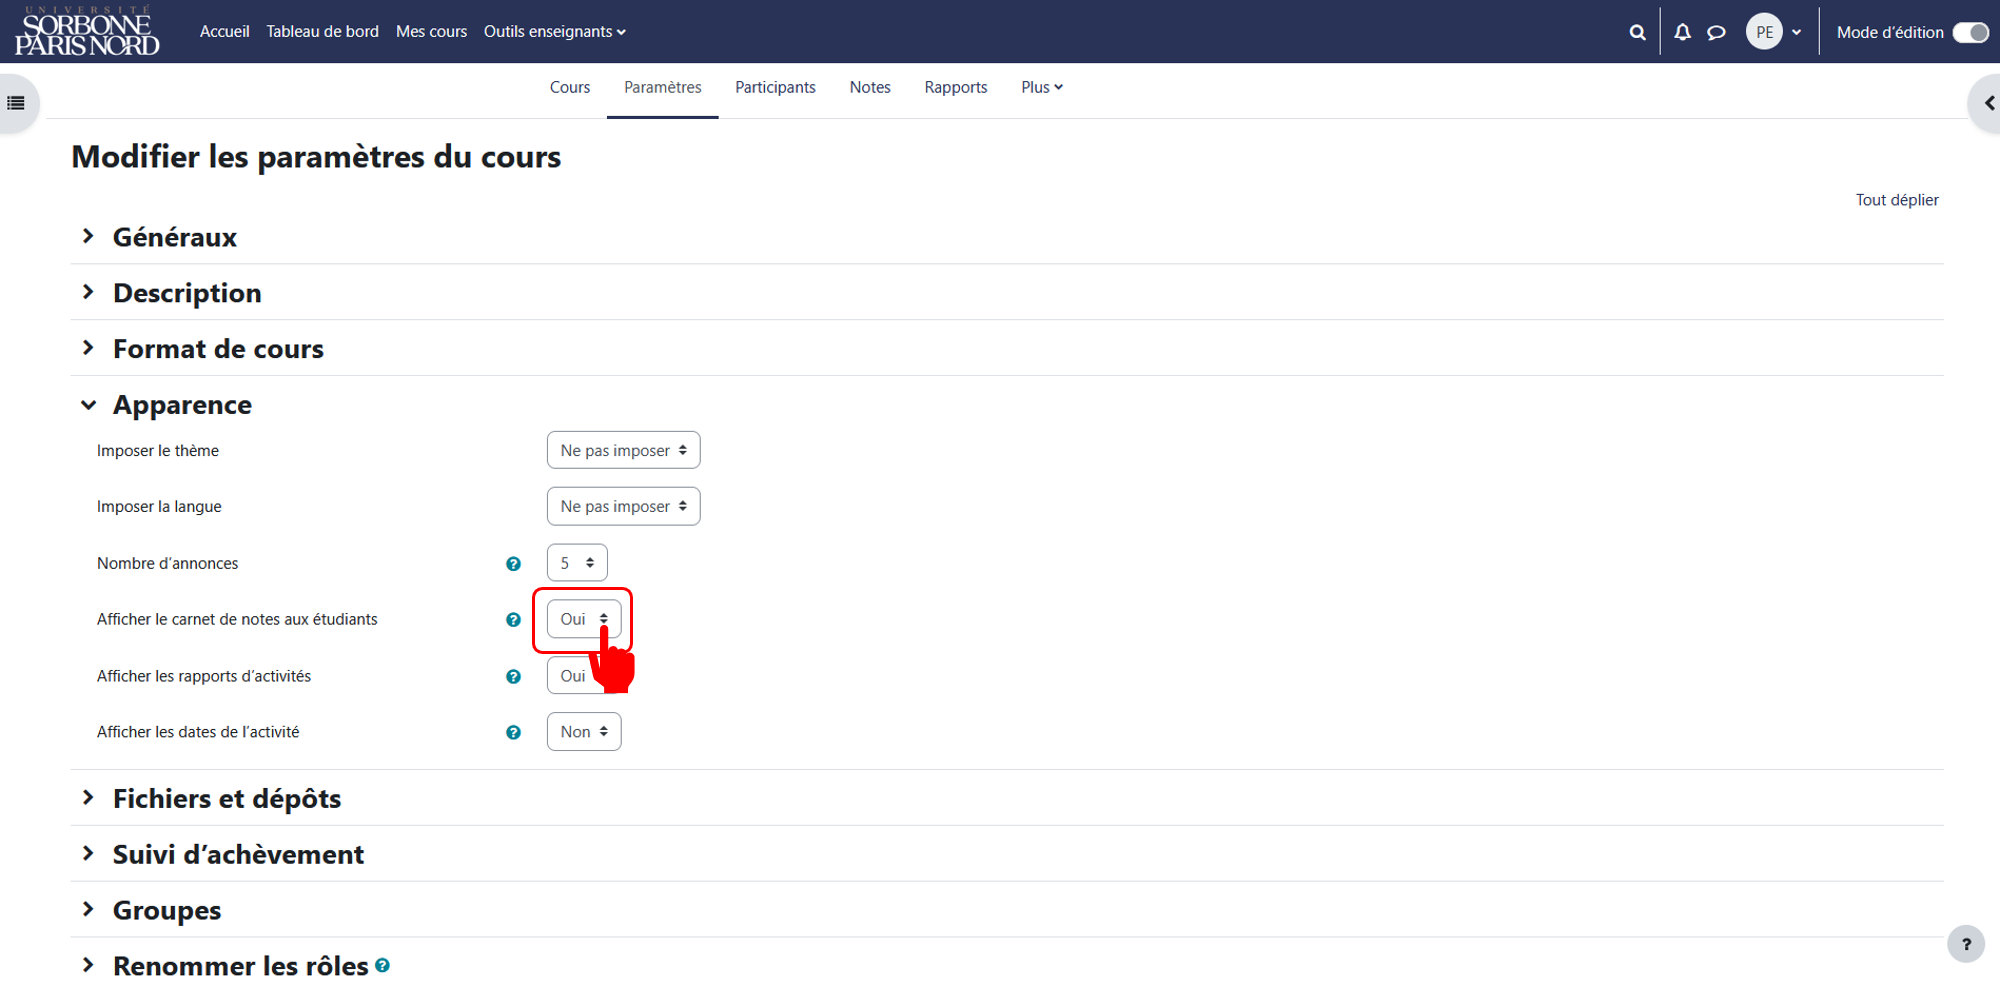The width and height of the screenshot is (2000, 987).
Task: Open the messaging speech bubble icon
Action: pyautogui.click(x=1716, y=32)
